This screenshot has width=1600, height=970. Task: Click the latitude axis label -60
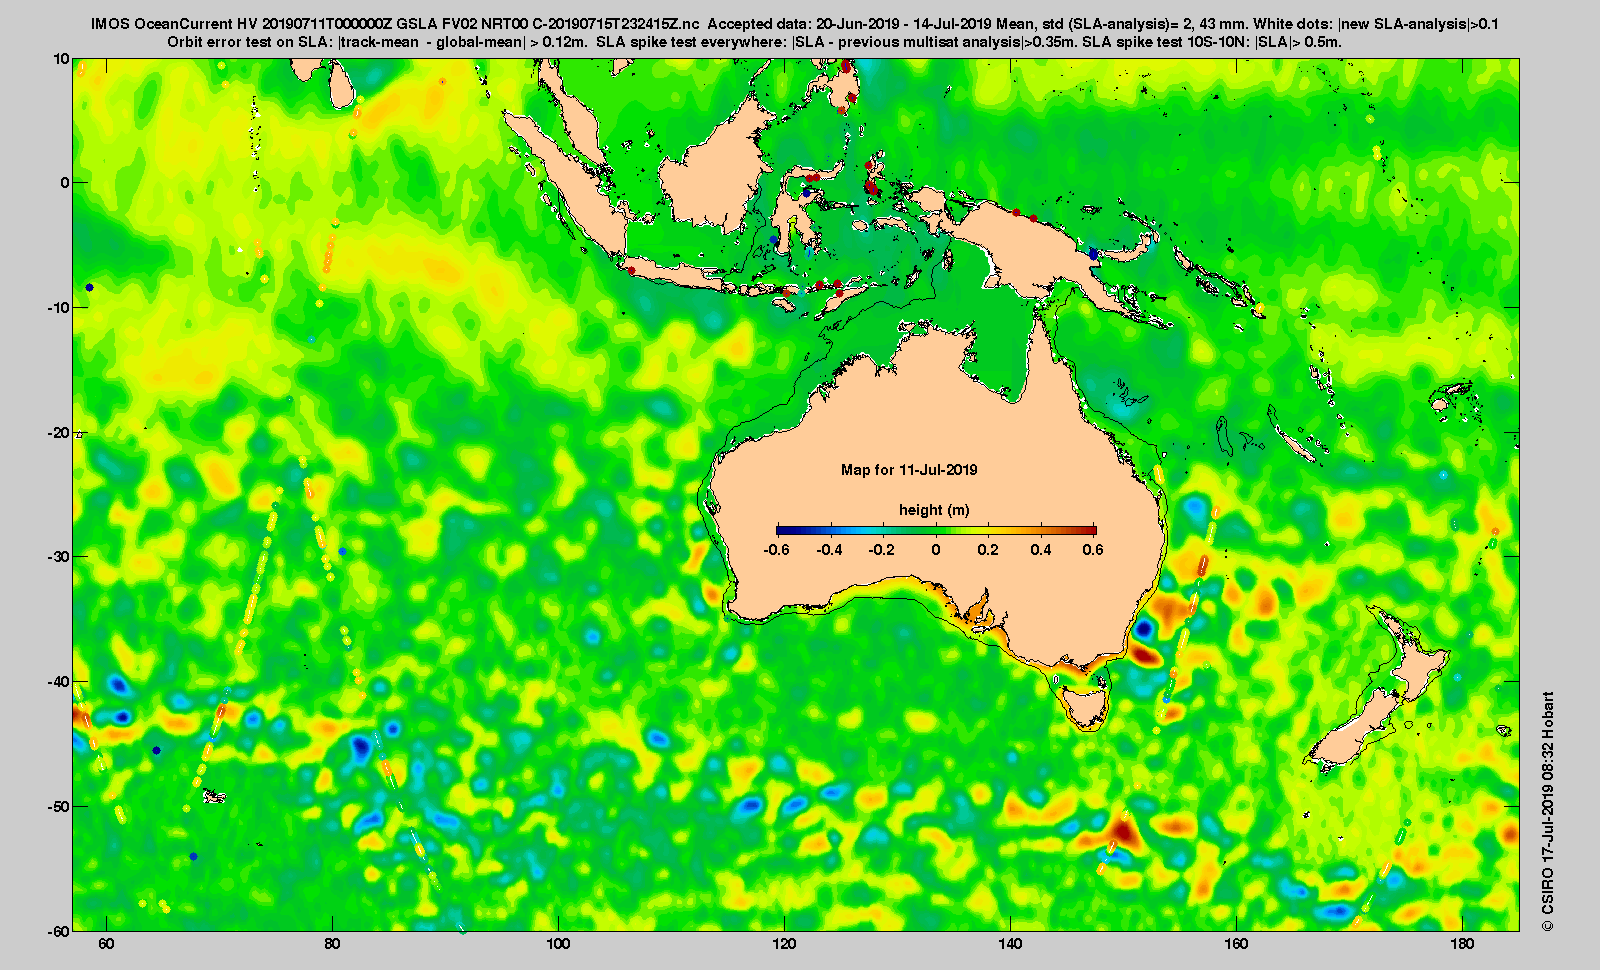pyautogui.click(x=59, y=931)
